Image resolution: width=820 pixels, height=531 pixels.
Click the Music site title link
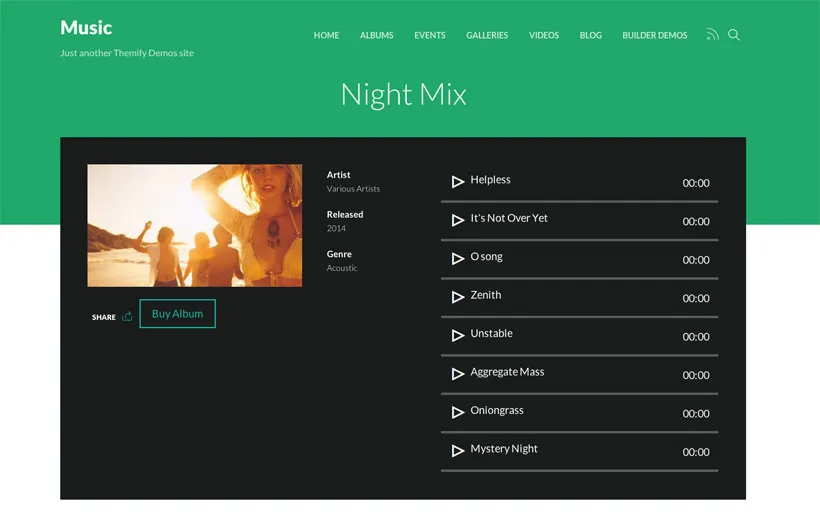click(x=86, y=28)
